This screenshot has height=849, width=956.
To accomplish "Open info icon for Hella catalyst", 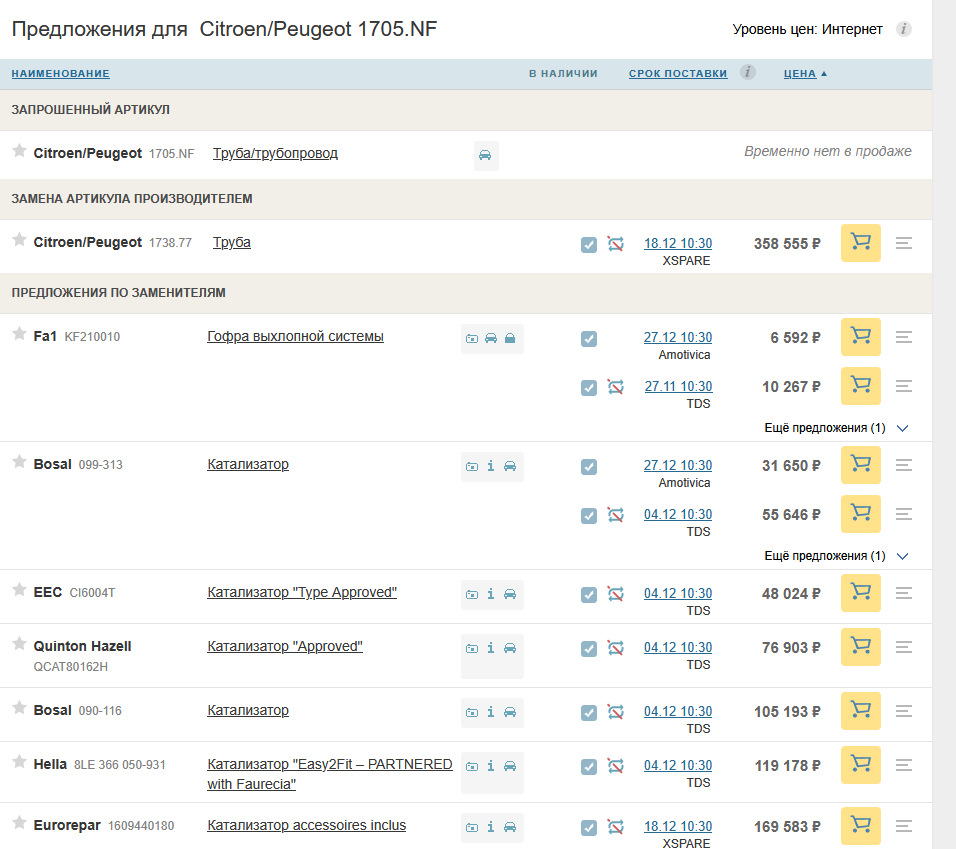I will 491,766.
